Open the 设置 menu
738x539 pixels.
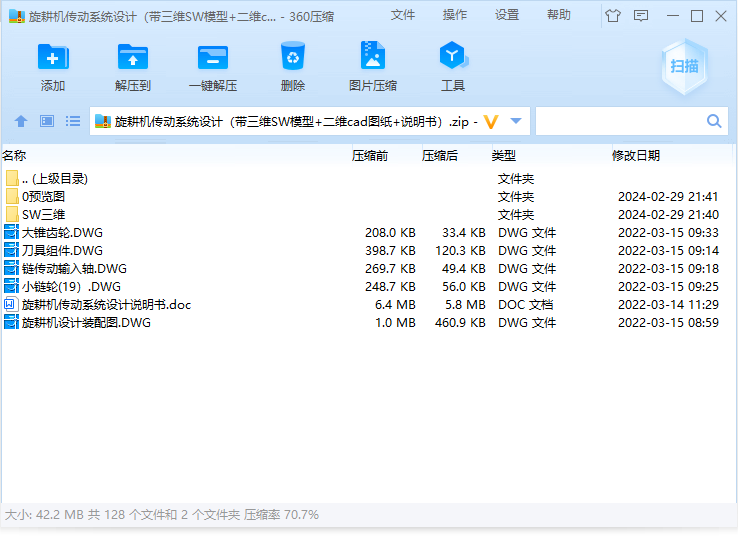click(x=507, y=15)
